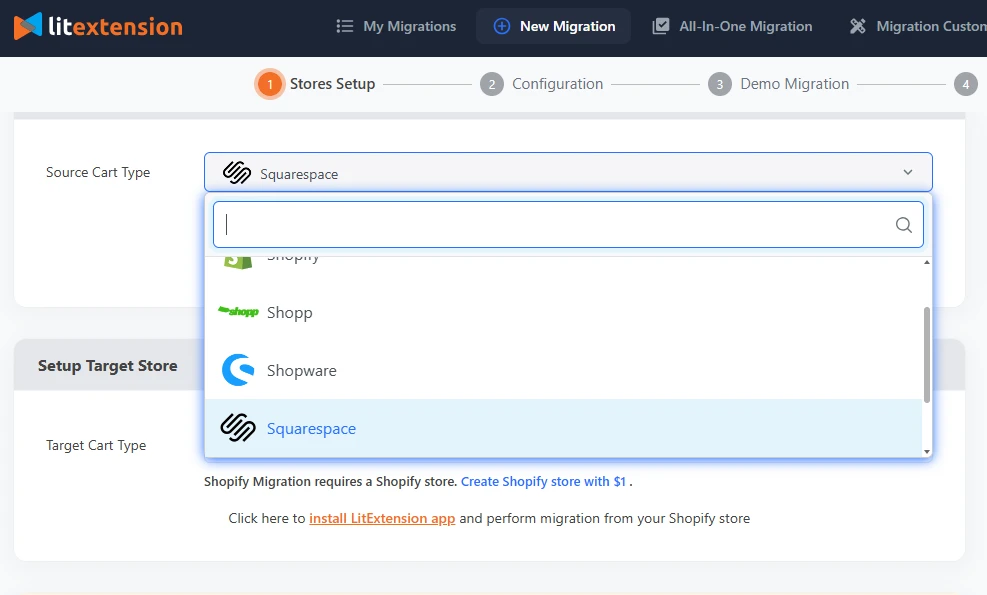Image resolution: width=987 pixels, height=595 pixels.
Task: Click the scrollbar down arrow in dropdown
Action: (927, 451)
